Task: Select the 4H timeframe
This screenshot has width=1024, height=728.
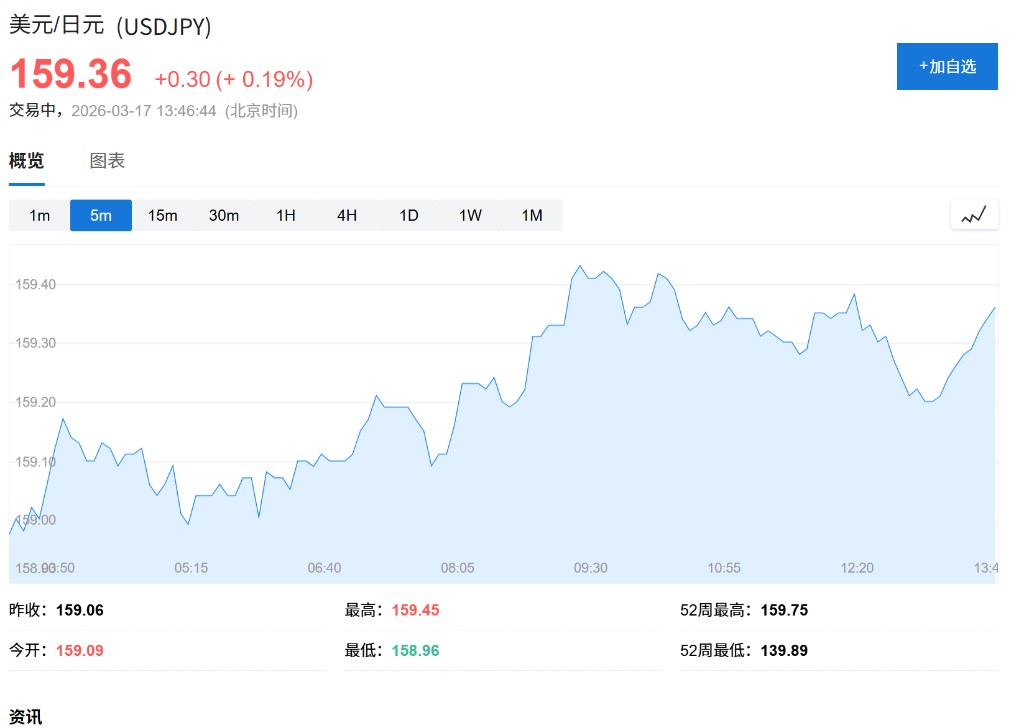Action: (347, 215)
